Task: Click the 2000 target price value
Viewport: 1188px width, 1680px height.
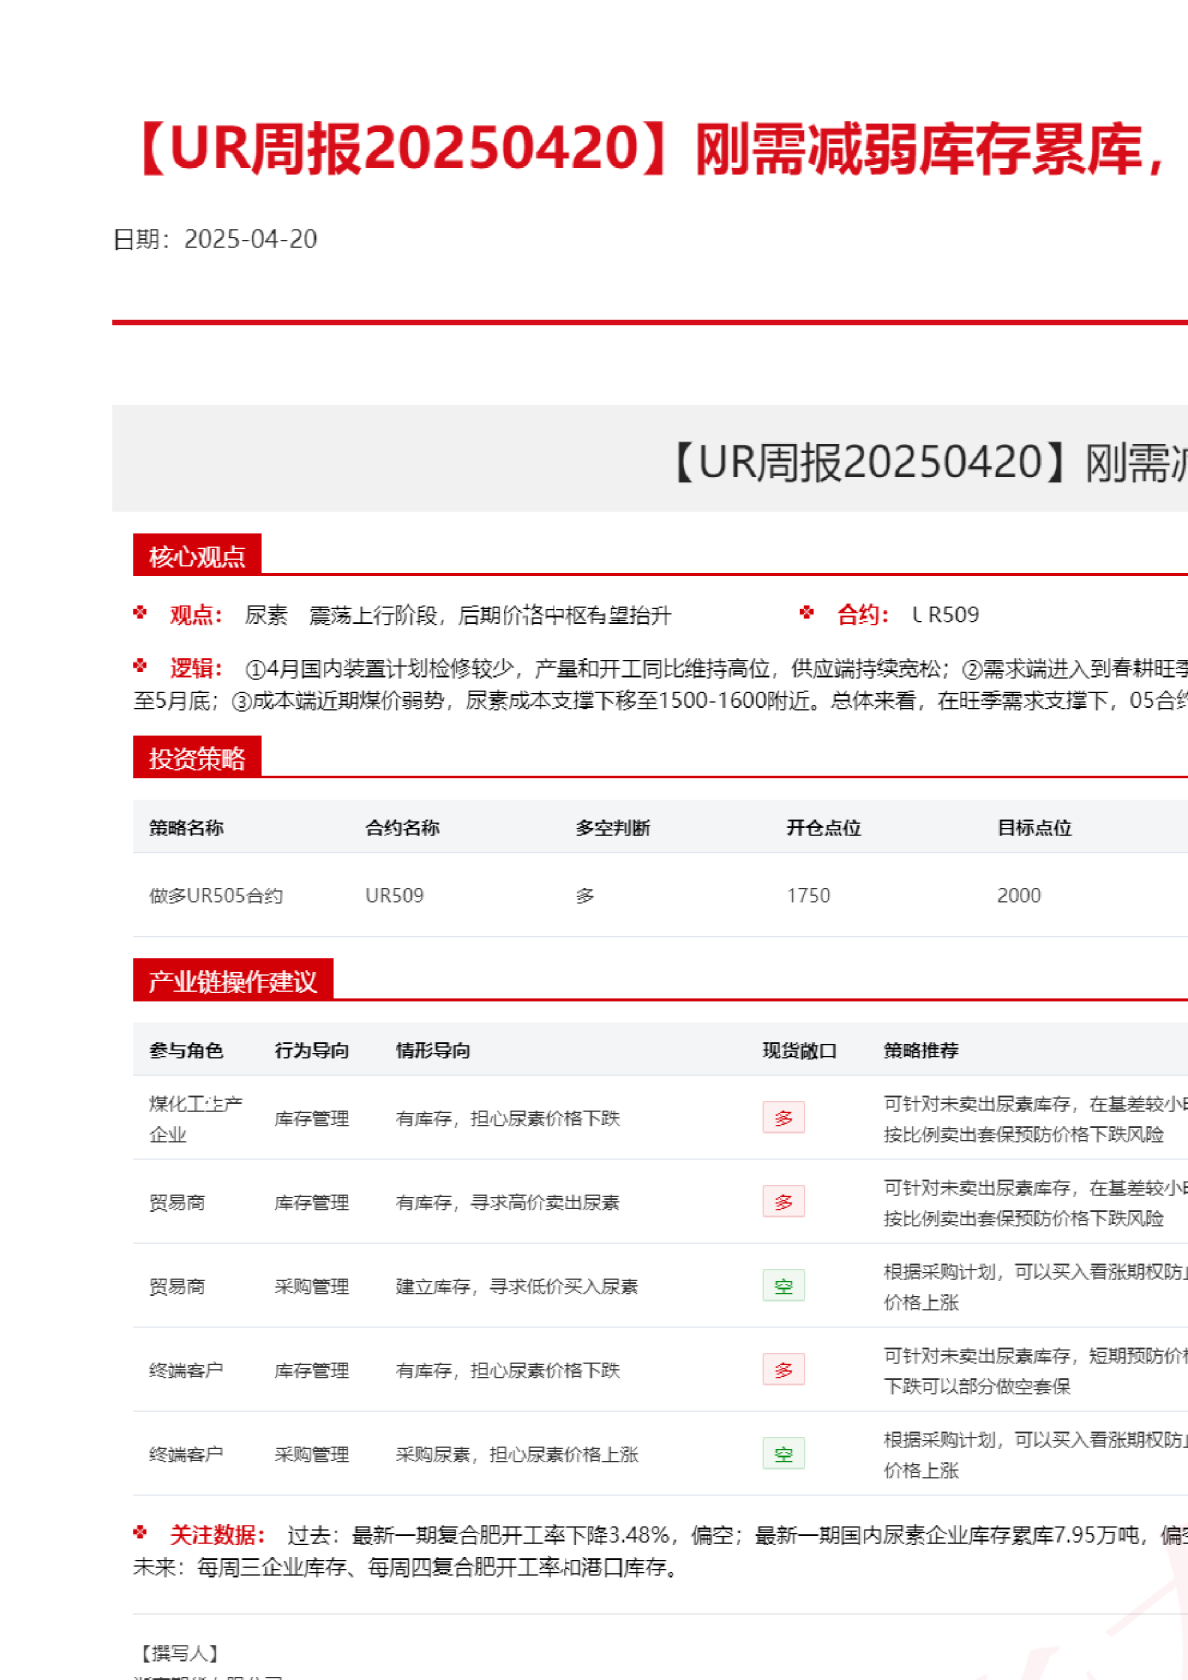Action: (1018, 896)
